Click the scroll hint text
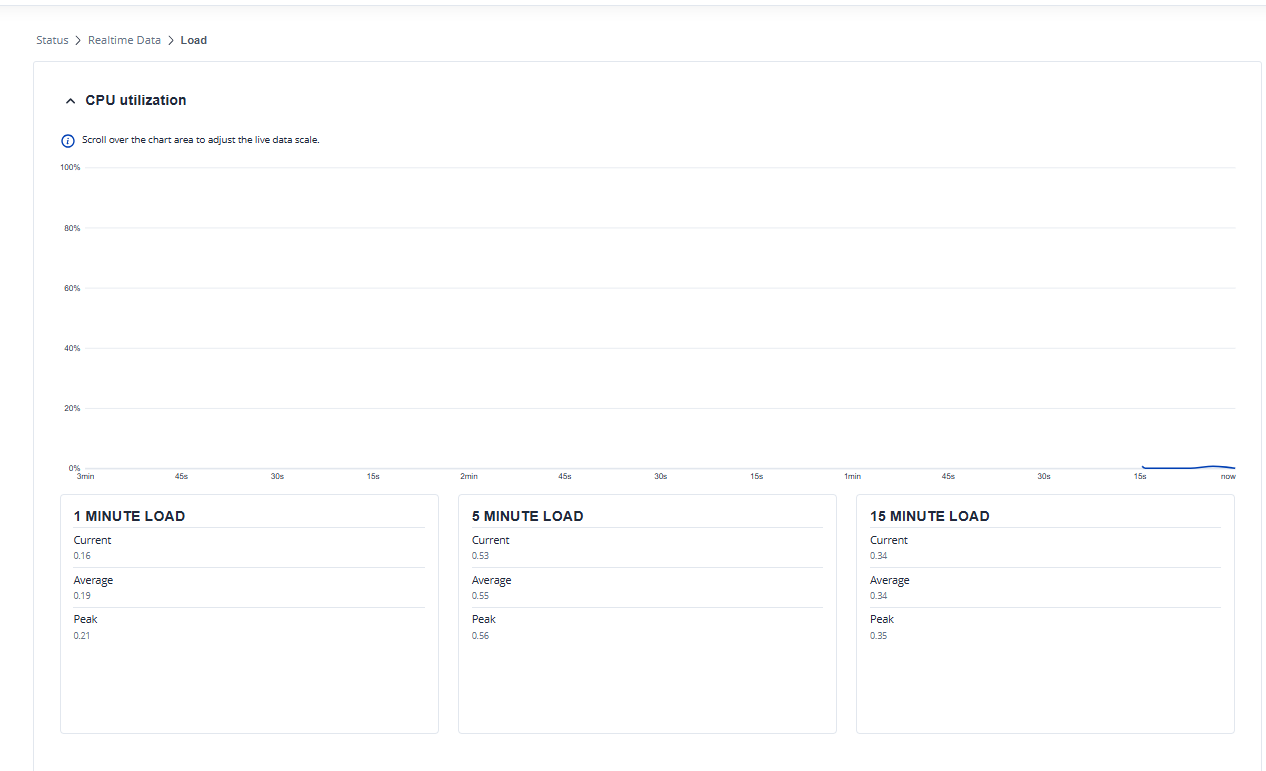Viewport: 1266px width, 771px height. (201, 140)
